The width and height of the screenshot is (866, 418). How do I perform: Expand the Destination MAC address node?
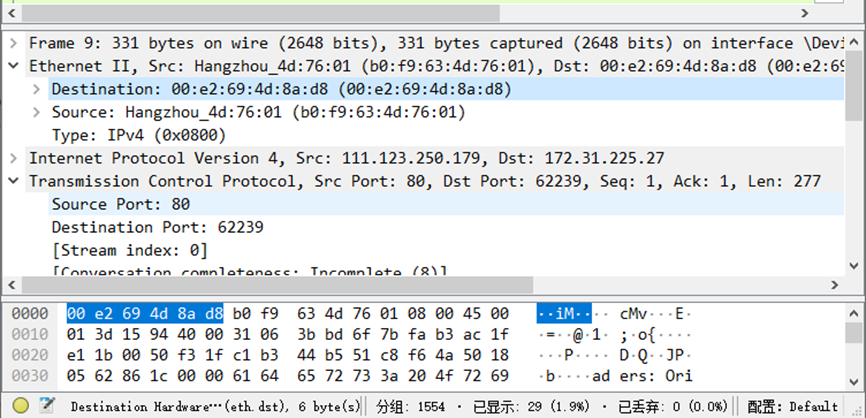tap(36, 89)
